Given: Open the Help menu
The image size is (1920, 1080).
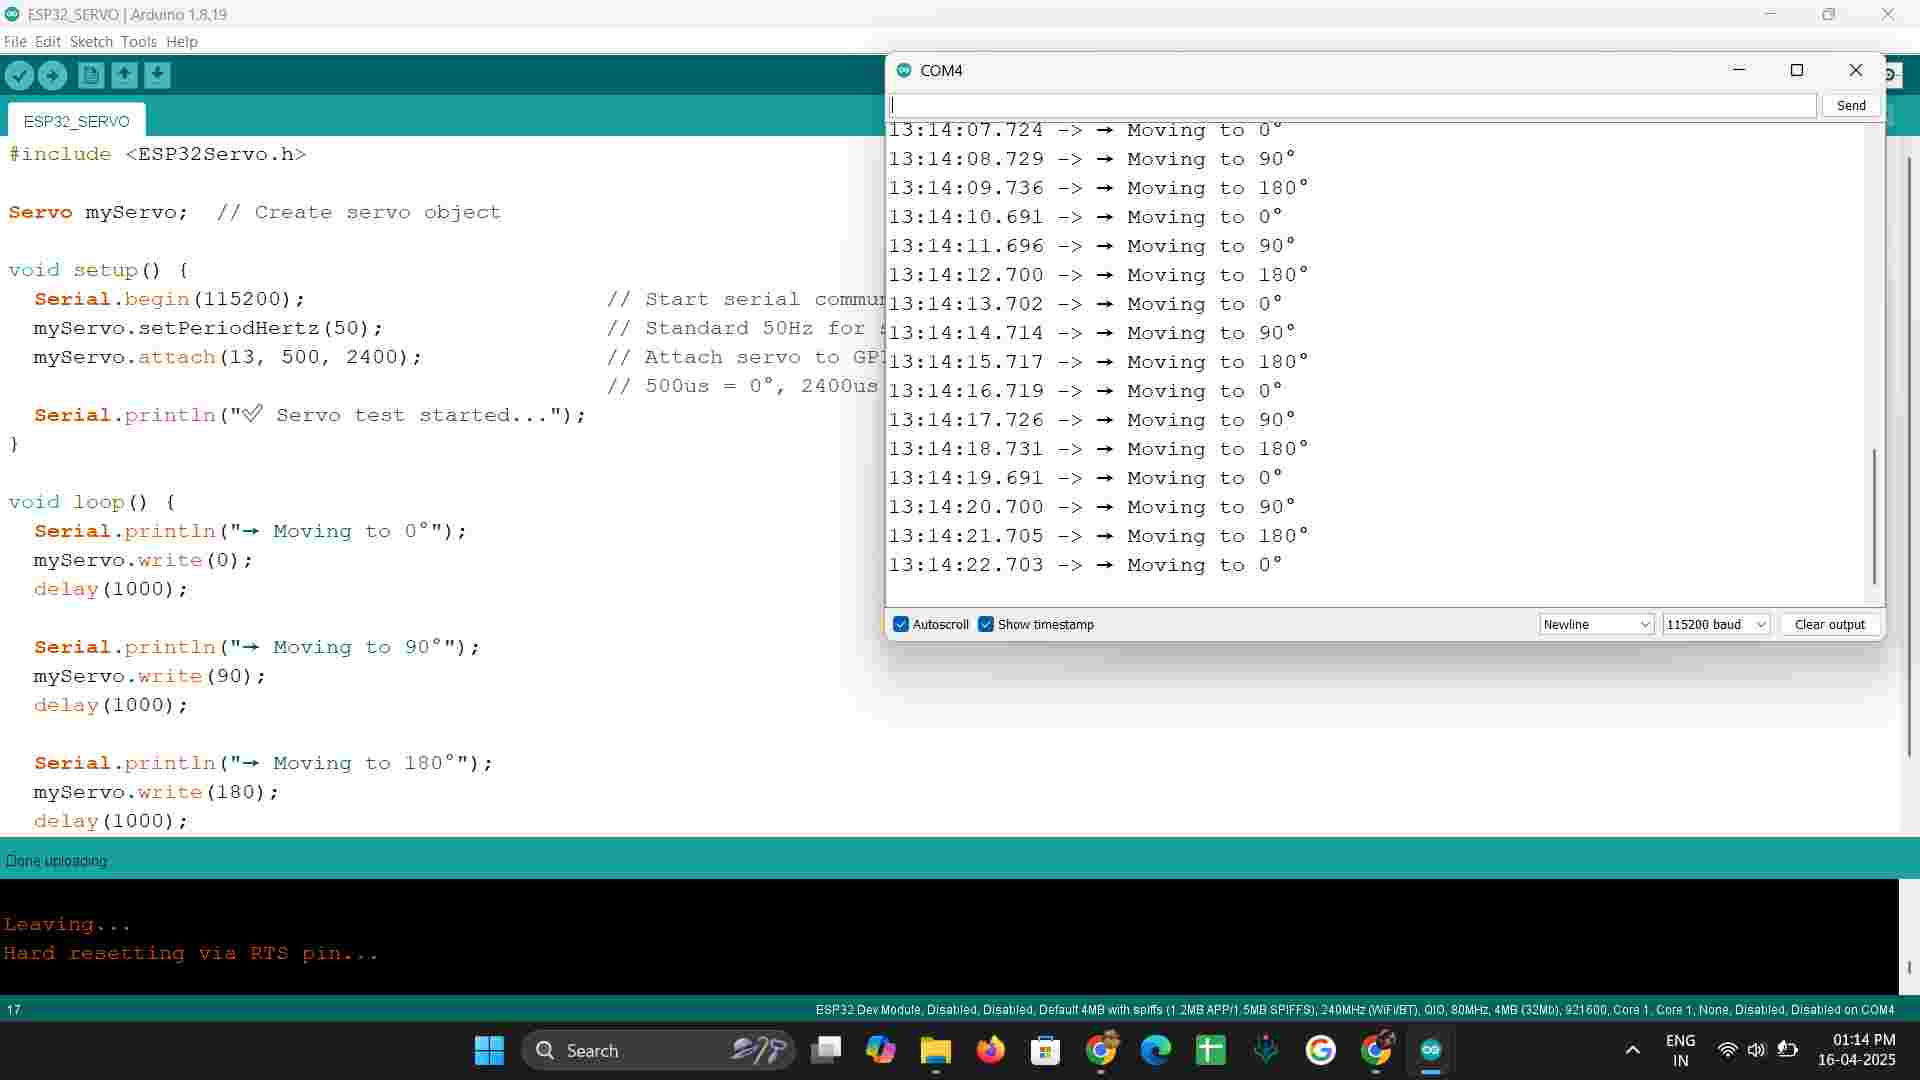Looking at the screenshot, I should 182,42.
